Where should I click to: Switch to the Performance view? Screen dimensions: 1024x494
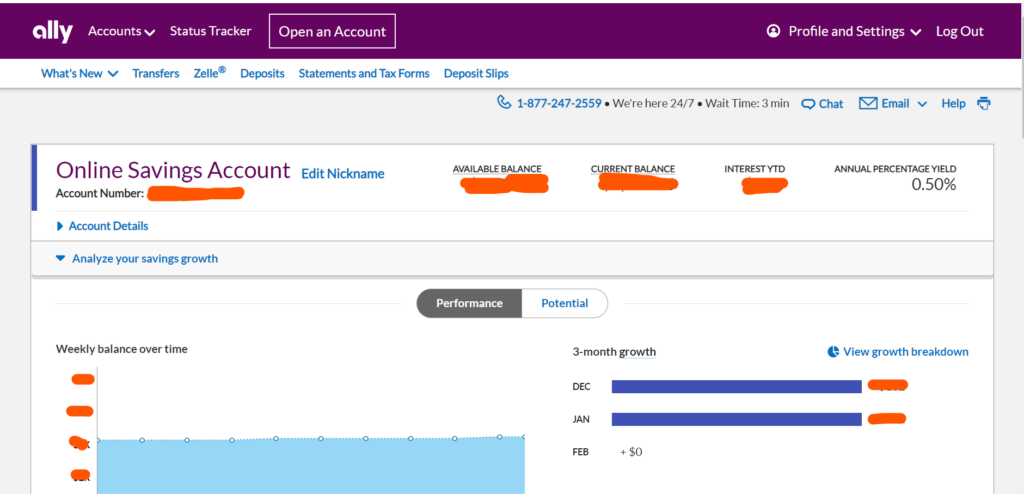pos(470,303)
